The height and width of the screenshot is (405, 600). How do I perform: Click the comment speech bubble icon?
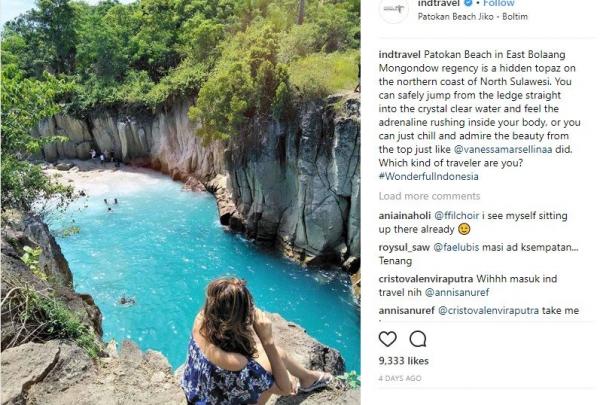pos(418,339)
